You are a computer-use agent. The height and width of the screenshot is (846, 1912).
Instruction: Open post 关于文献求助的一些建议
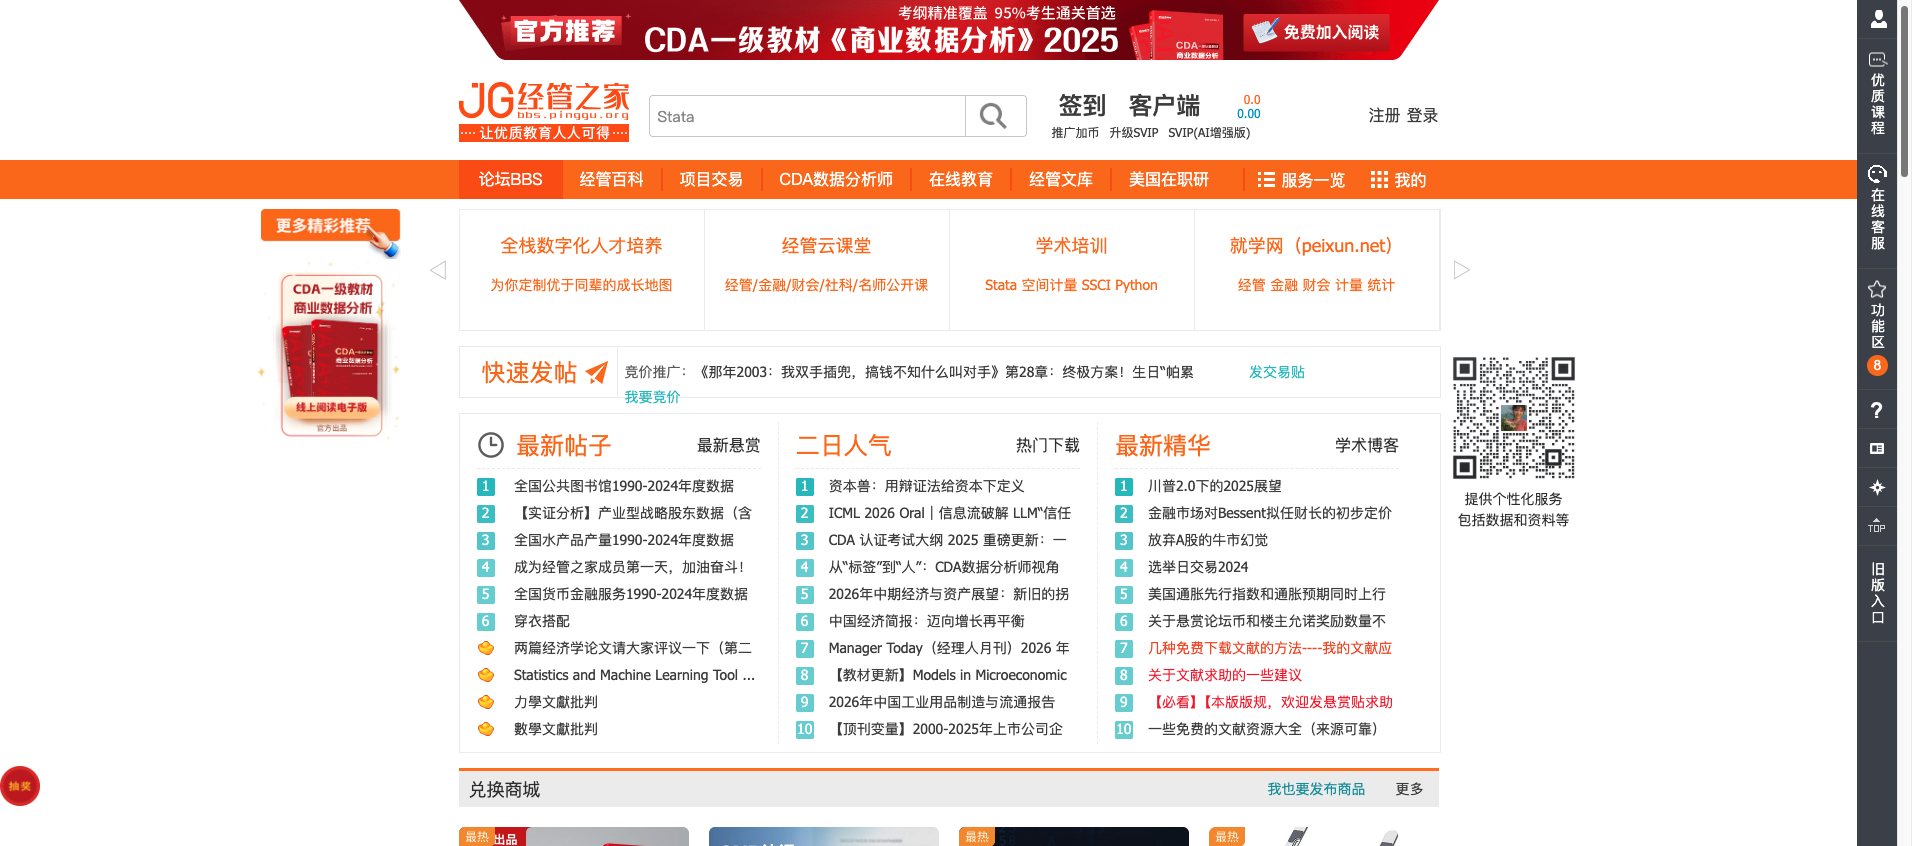[1224, 675]
